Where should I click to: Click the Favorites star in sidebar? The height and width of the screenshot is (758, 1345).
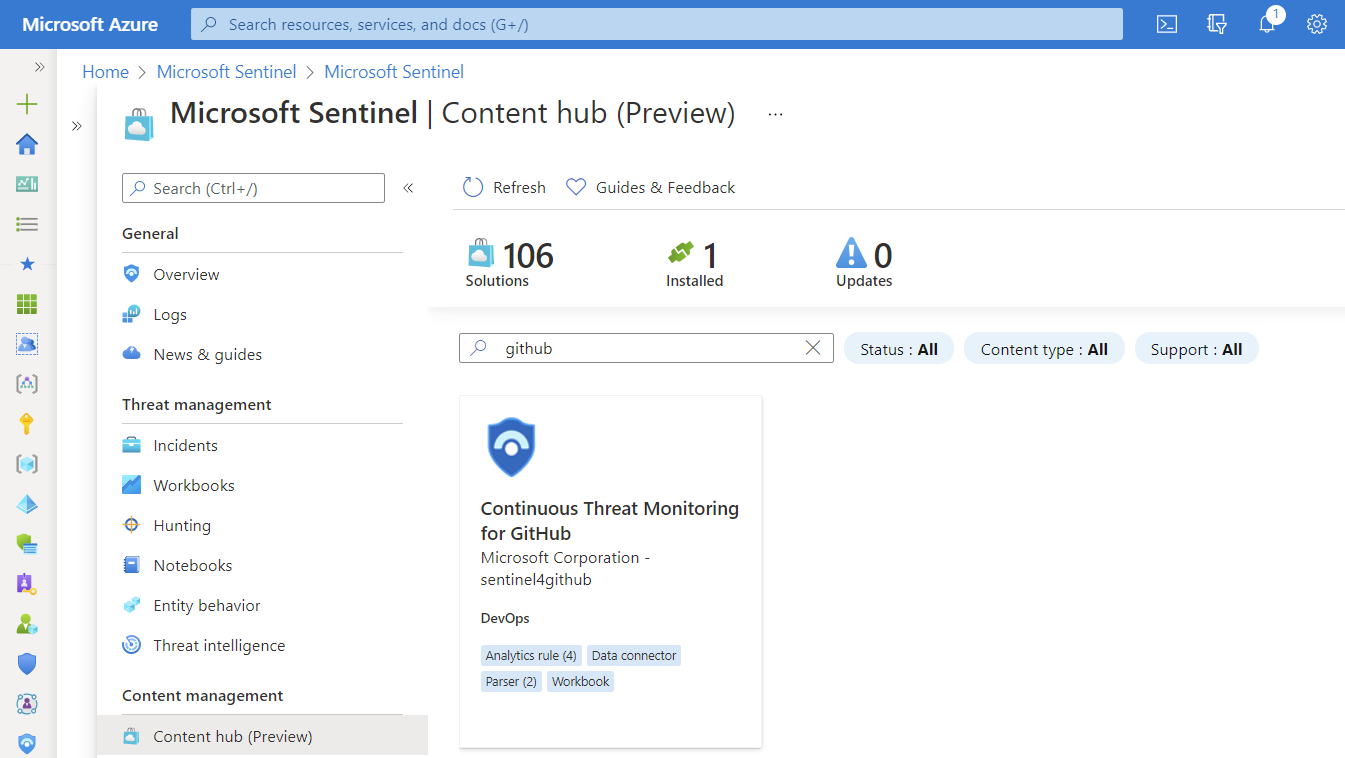click(x=27, y=264)
